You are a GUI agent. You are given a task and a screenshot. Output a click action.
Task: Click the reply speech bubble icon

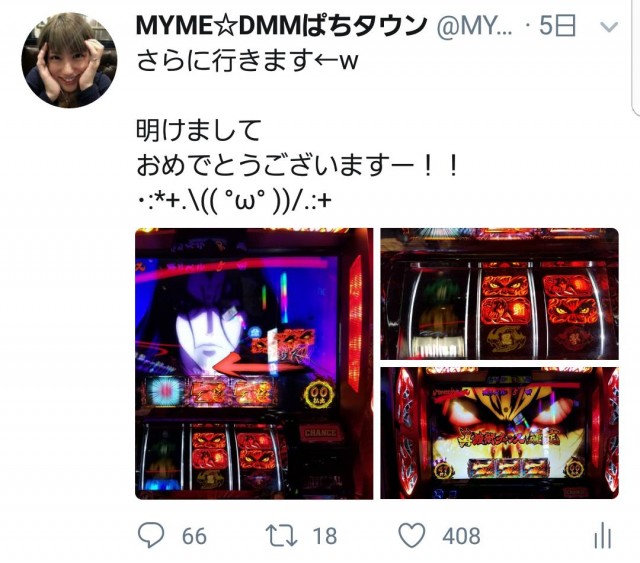(151, 535)
